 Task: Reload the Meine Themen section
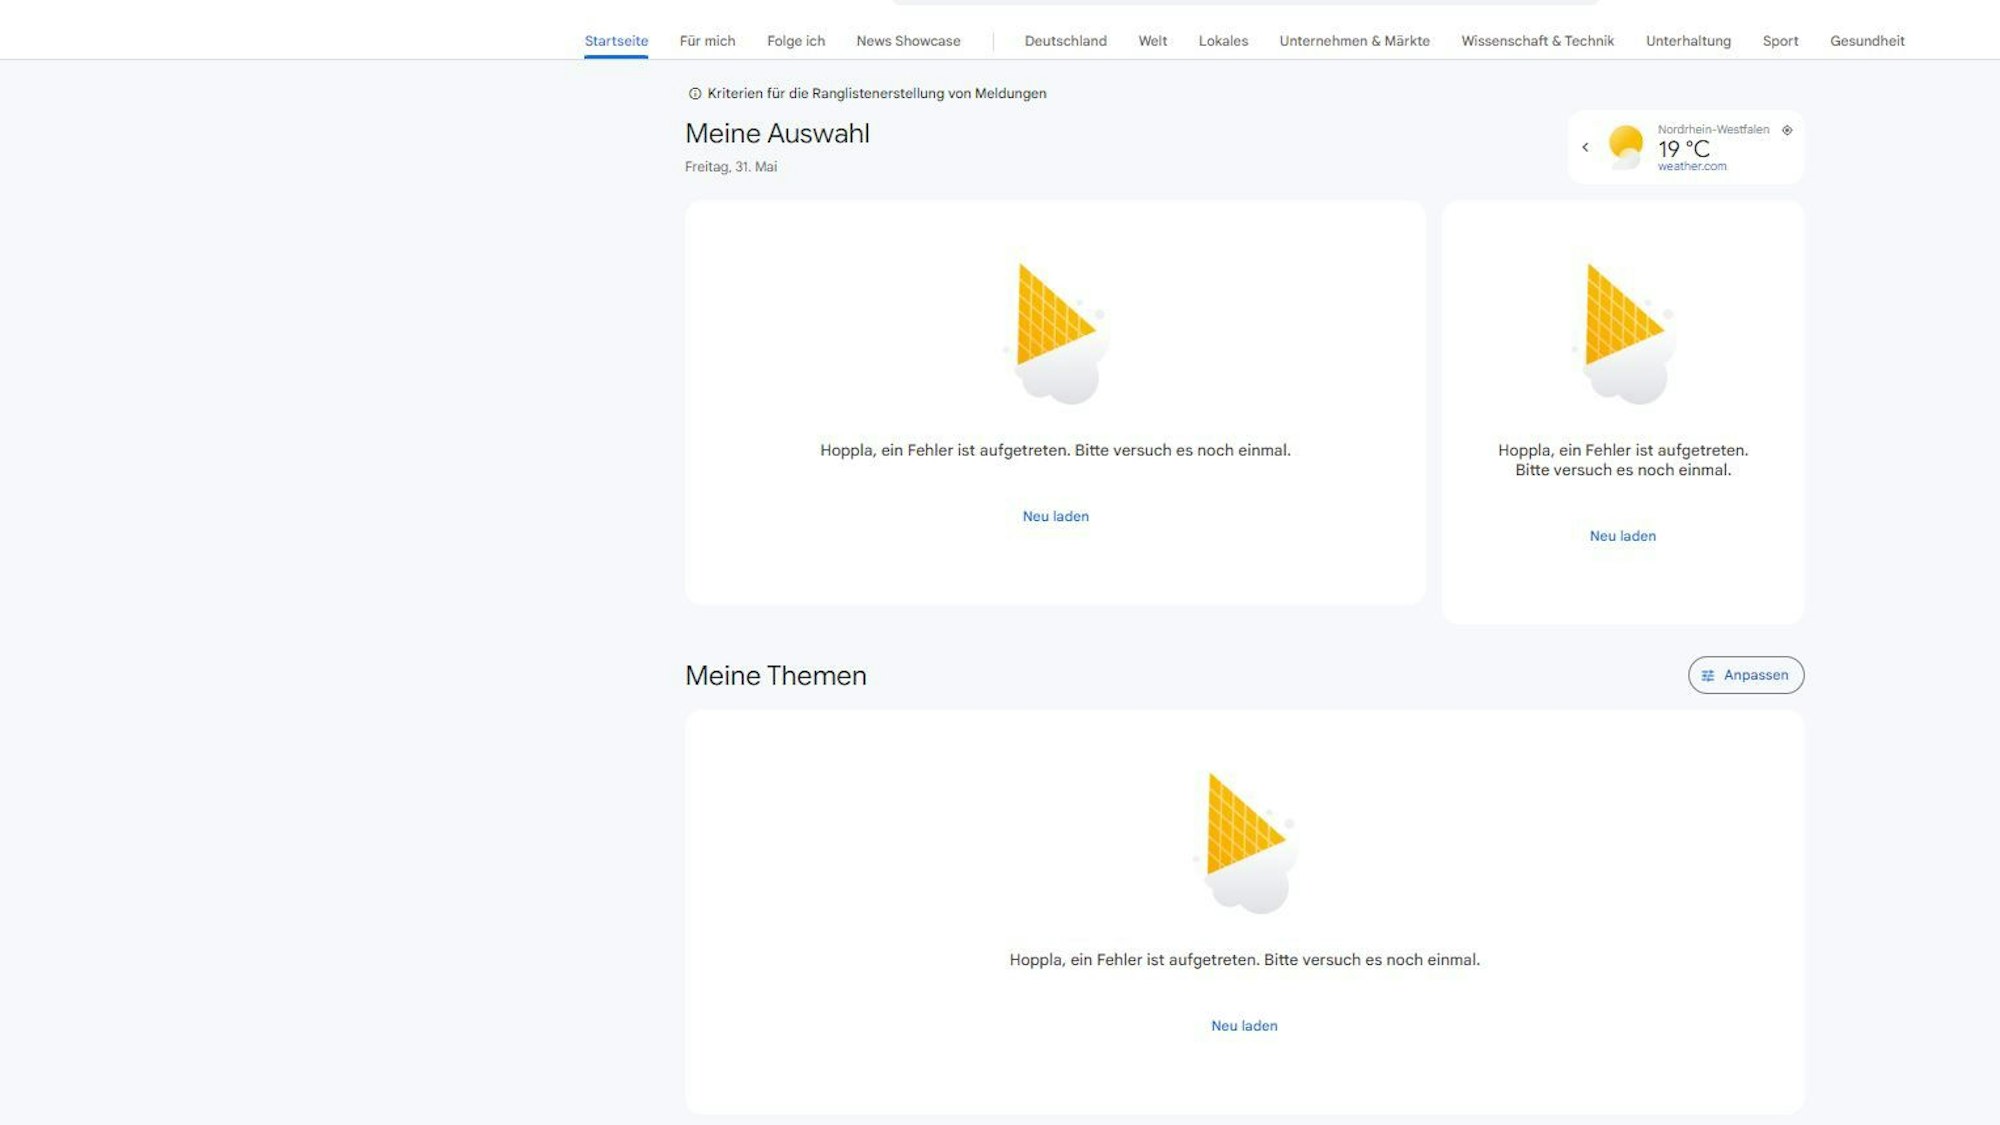pyautogui.click(x=1244, y=1026)
